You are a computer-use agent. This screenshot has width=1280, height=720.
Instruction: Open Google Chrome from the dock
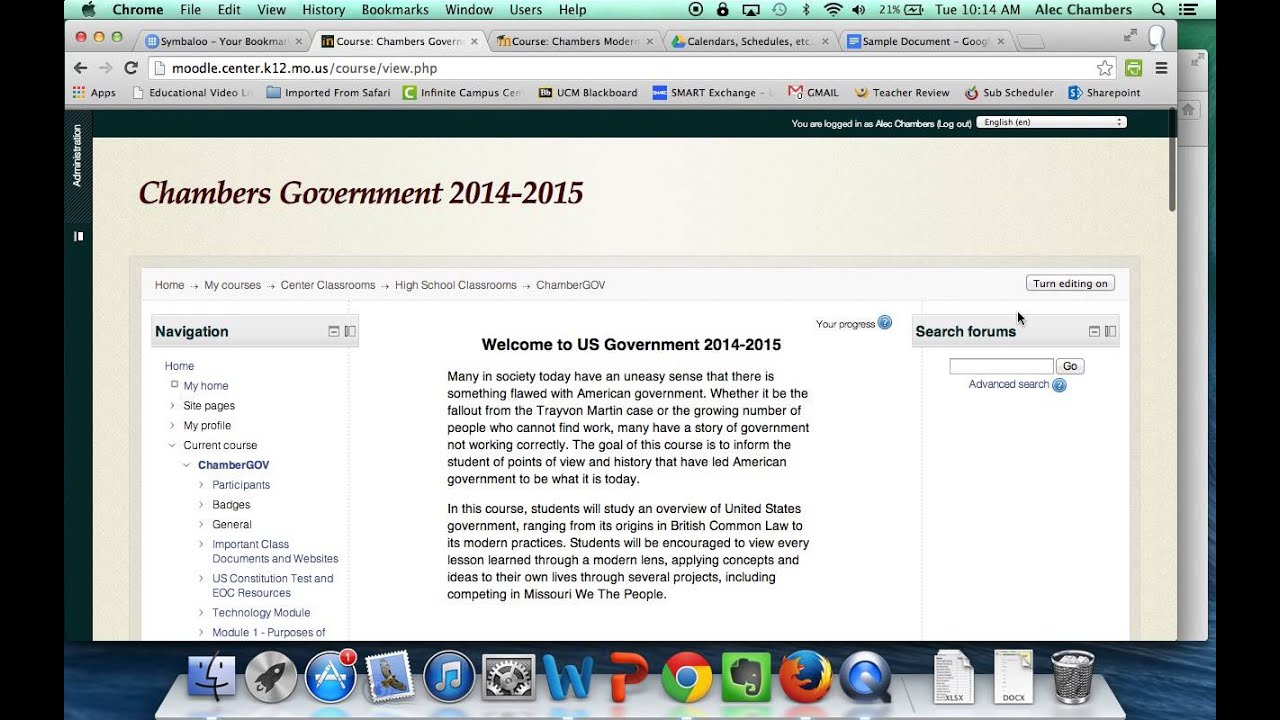pos(687,677)
